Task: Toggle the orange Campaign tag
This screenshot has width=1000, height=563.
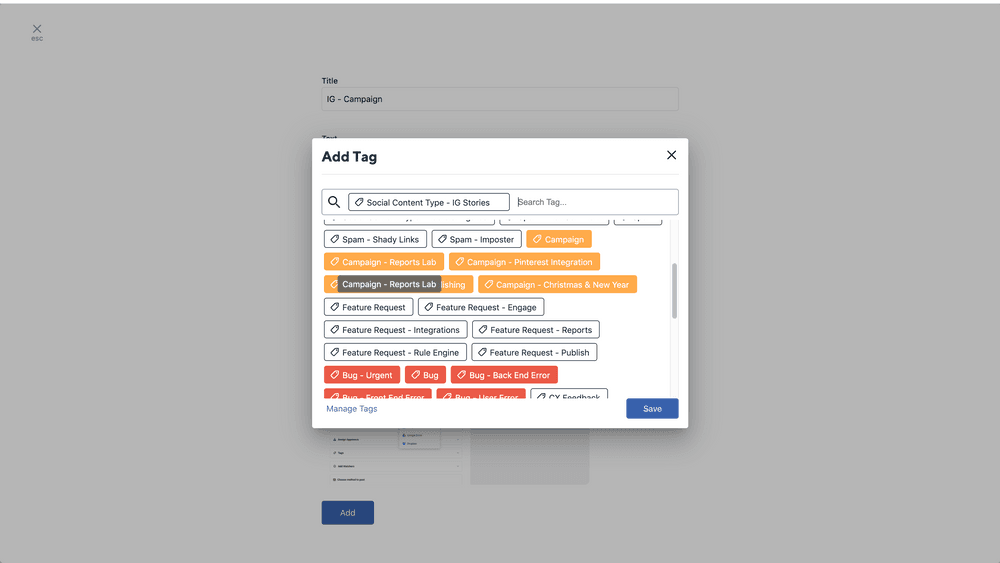Action: click(x=559, y=240)
